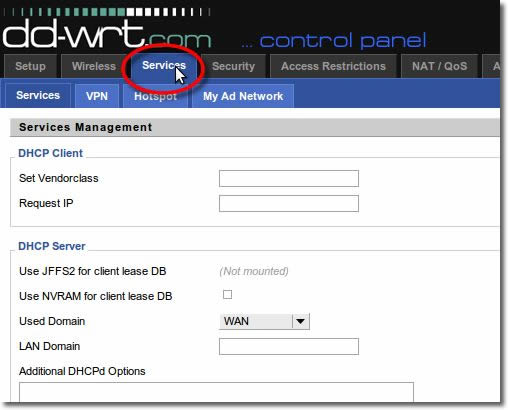Switch to the Hotspot sub-tab
Image resolution: width=508 pixels, height=410 pixels.
155,96
